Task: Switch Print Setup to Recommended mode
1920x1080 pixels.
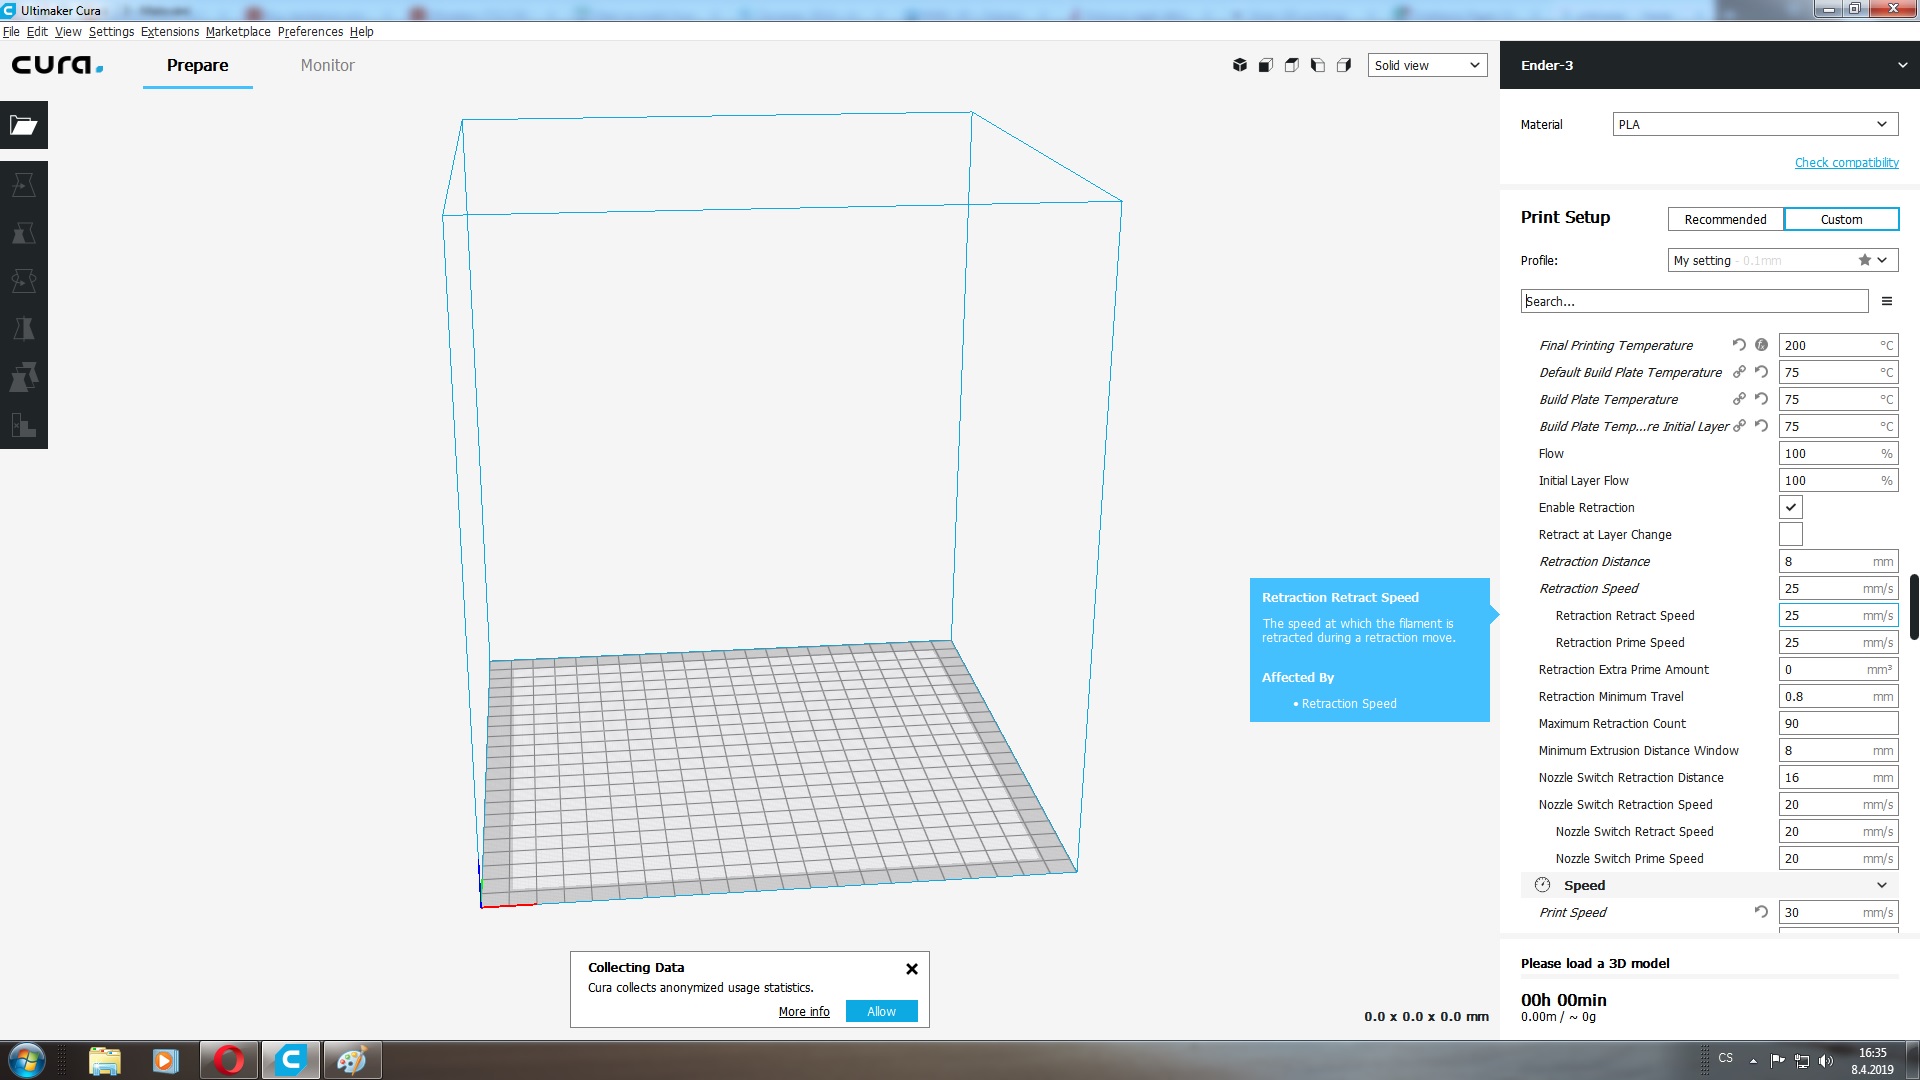Action: click(1725, 220)
